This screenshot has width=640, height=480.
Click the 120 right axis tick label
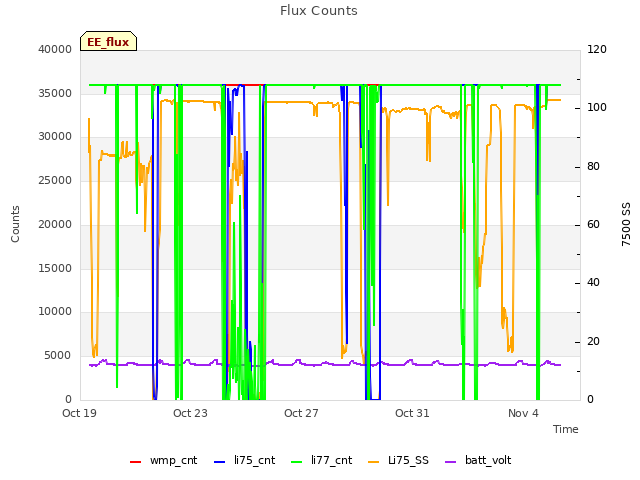tap(597, 49)
